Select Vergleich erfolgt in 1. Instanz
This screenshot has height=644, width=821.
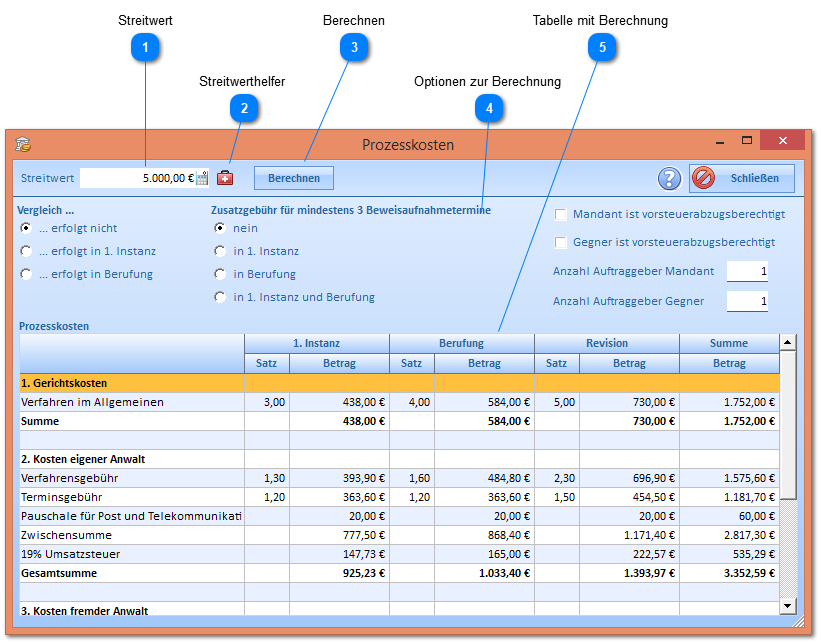26,251
